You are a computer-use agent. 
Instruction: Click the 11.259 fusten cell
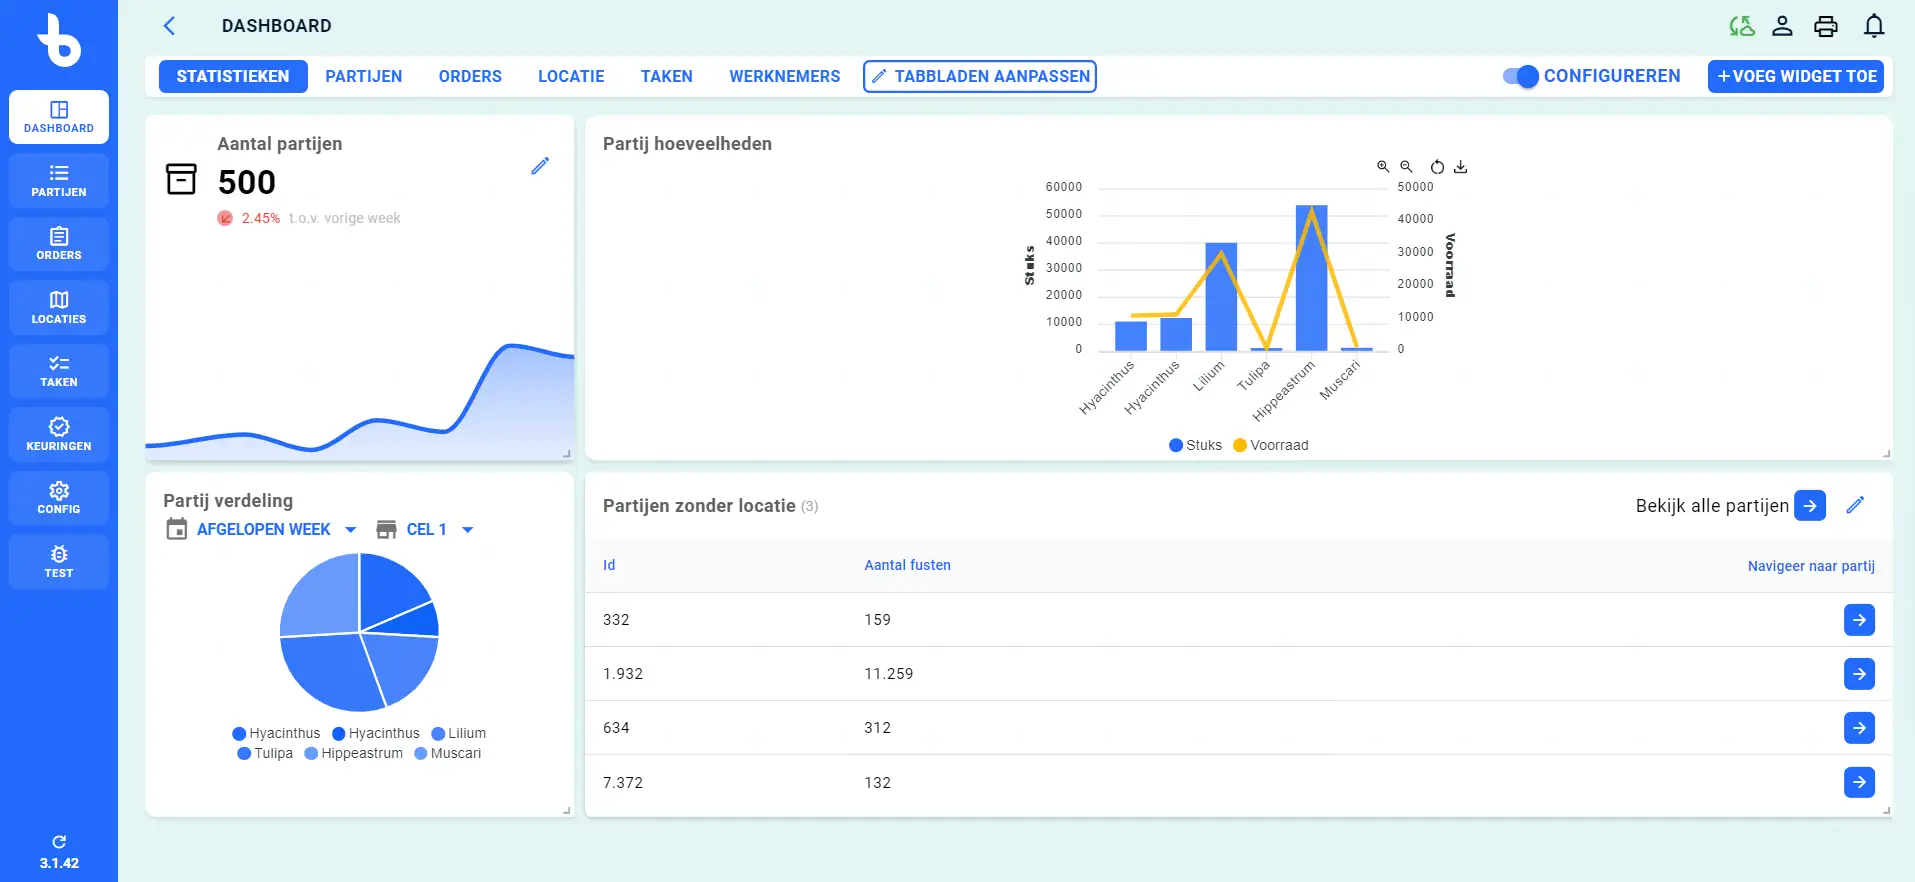click(889, 674)
